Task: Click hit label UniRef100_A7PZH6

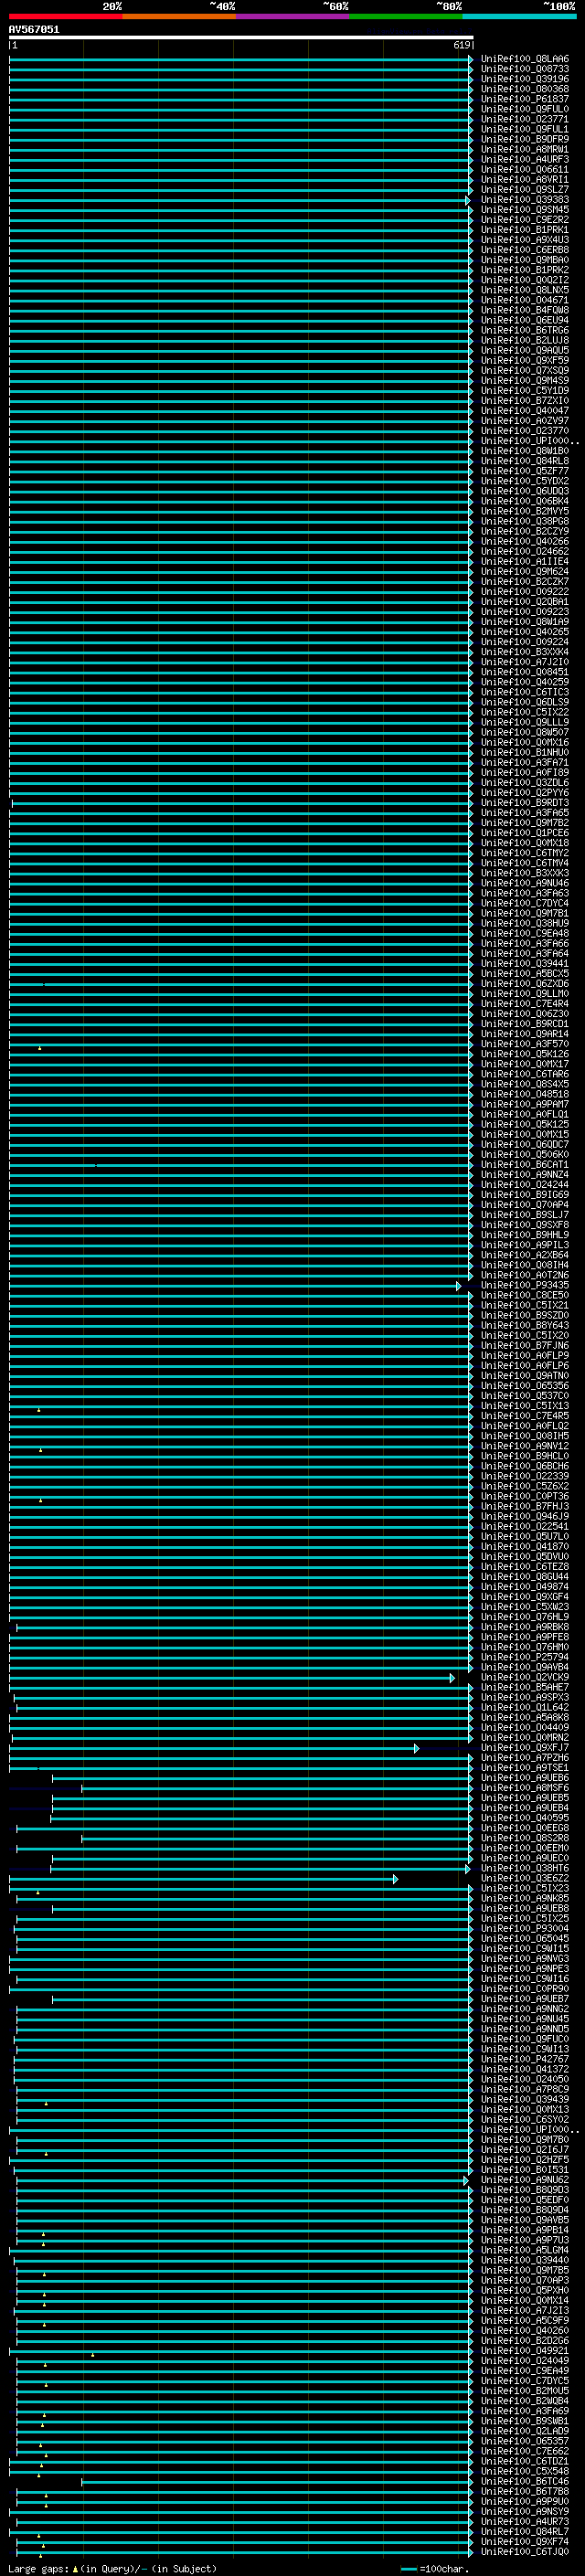Action: coord(525,1758)
